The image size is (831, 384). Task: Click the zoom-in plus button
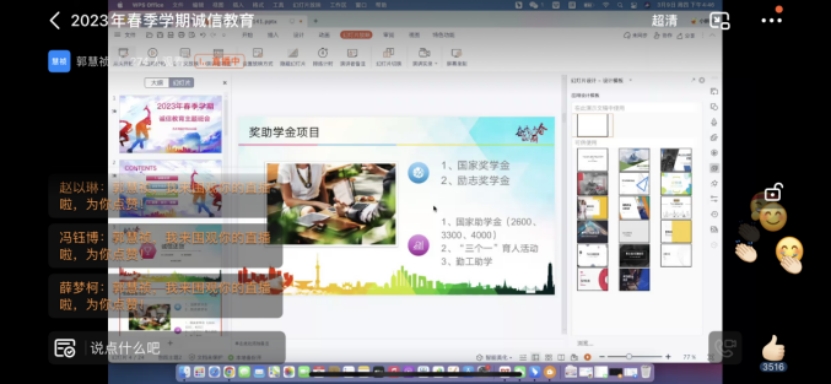tap(668, 357)
